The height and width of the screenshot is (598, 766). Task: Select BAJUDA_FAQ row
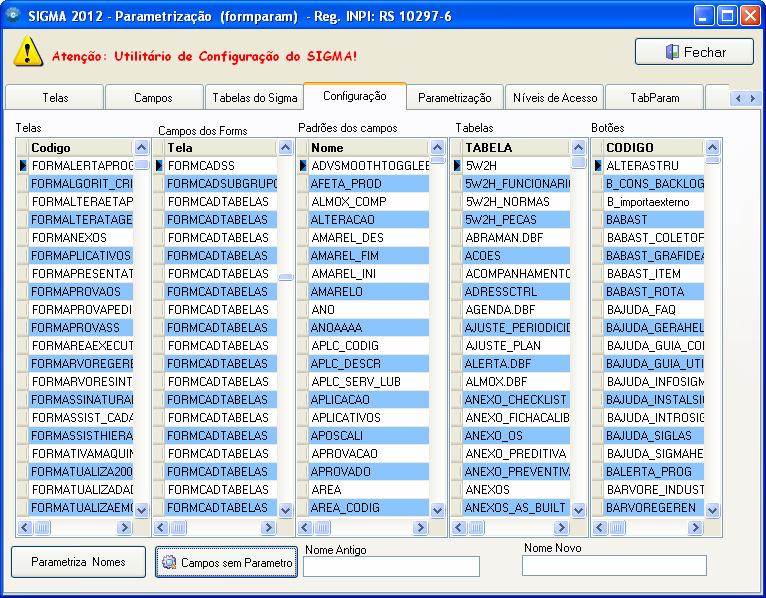tap(654, 310)
